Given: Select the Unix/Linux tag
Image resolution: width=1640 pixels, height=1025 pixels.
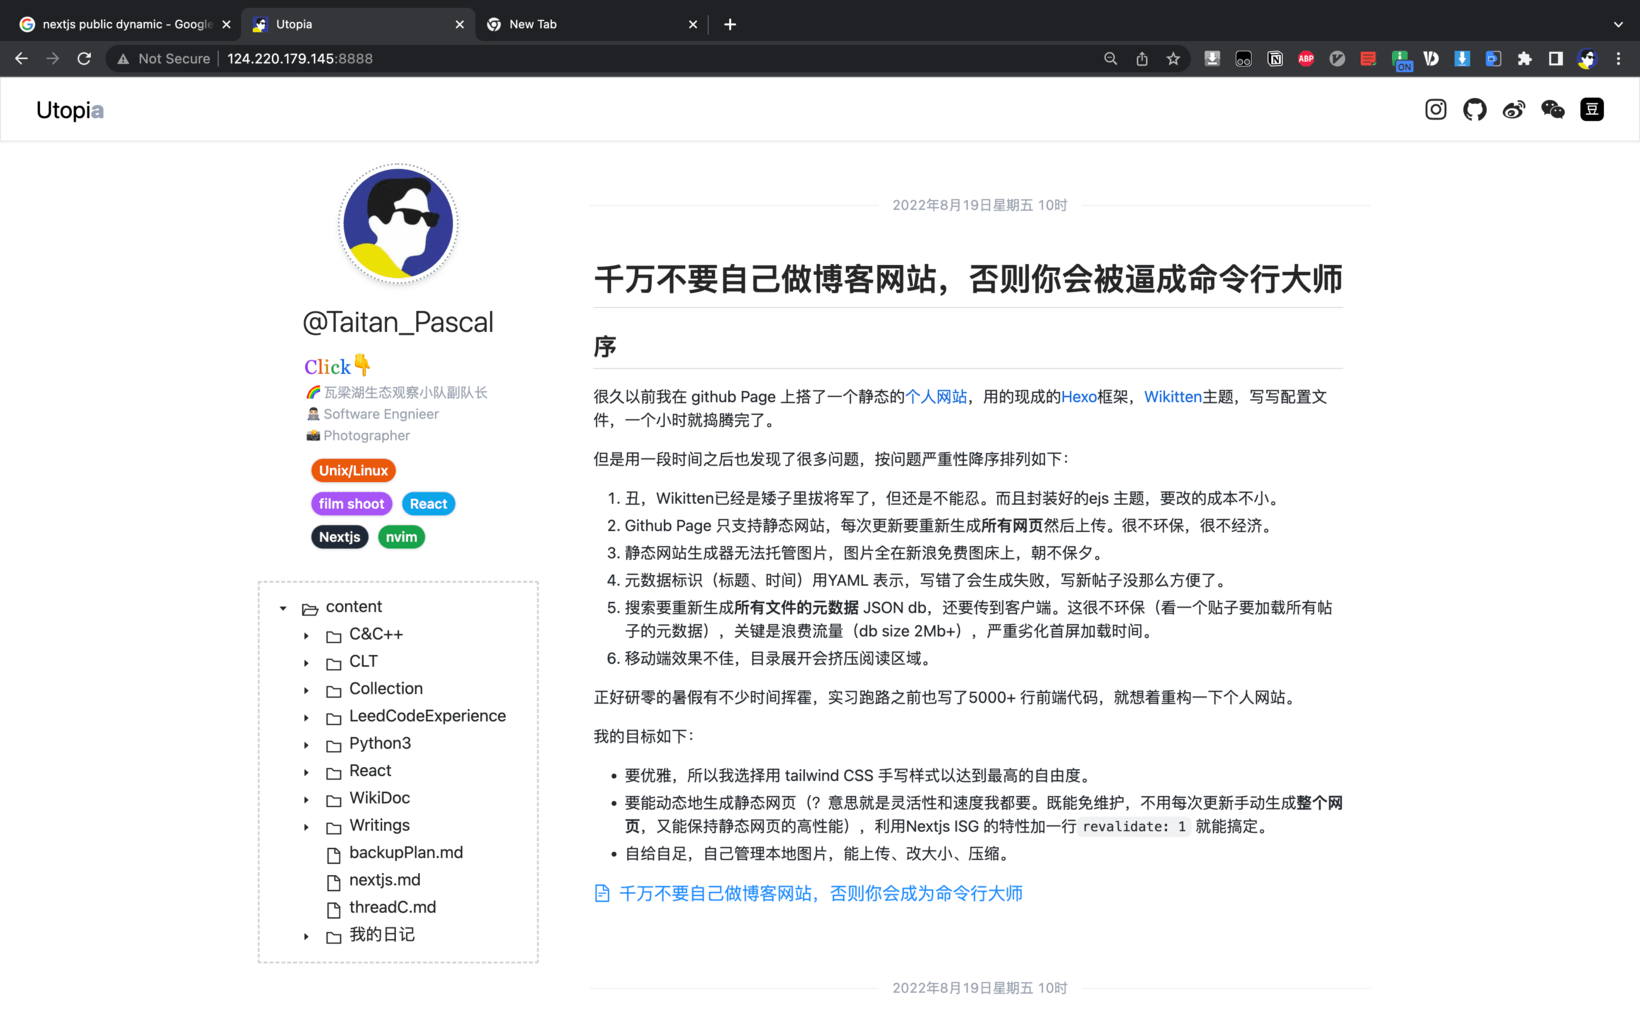Looking at the screenshot, I should tap(353, 470).
